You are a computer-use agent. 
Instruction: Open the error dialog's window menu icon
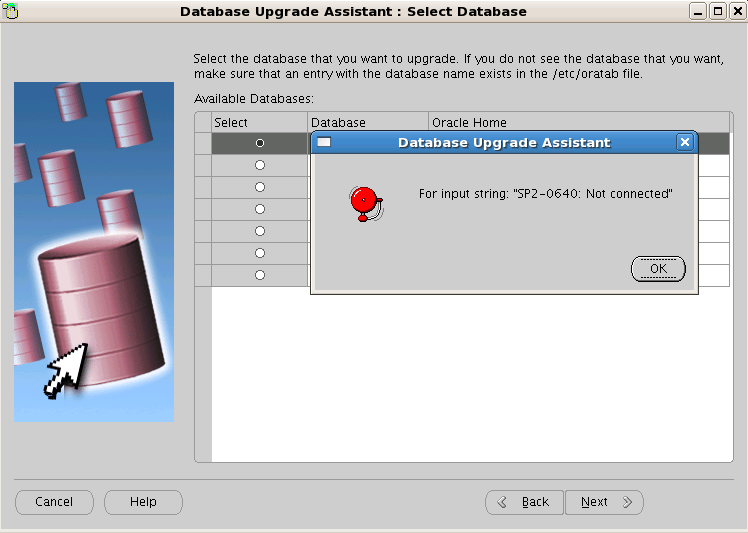click(324, 142)
